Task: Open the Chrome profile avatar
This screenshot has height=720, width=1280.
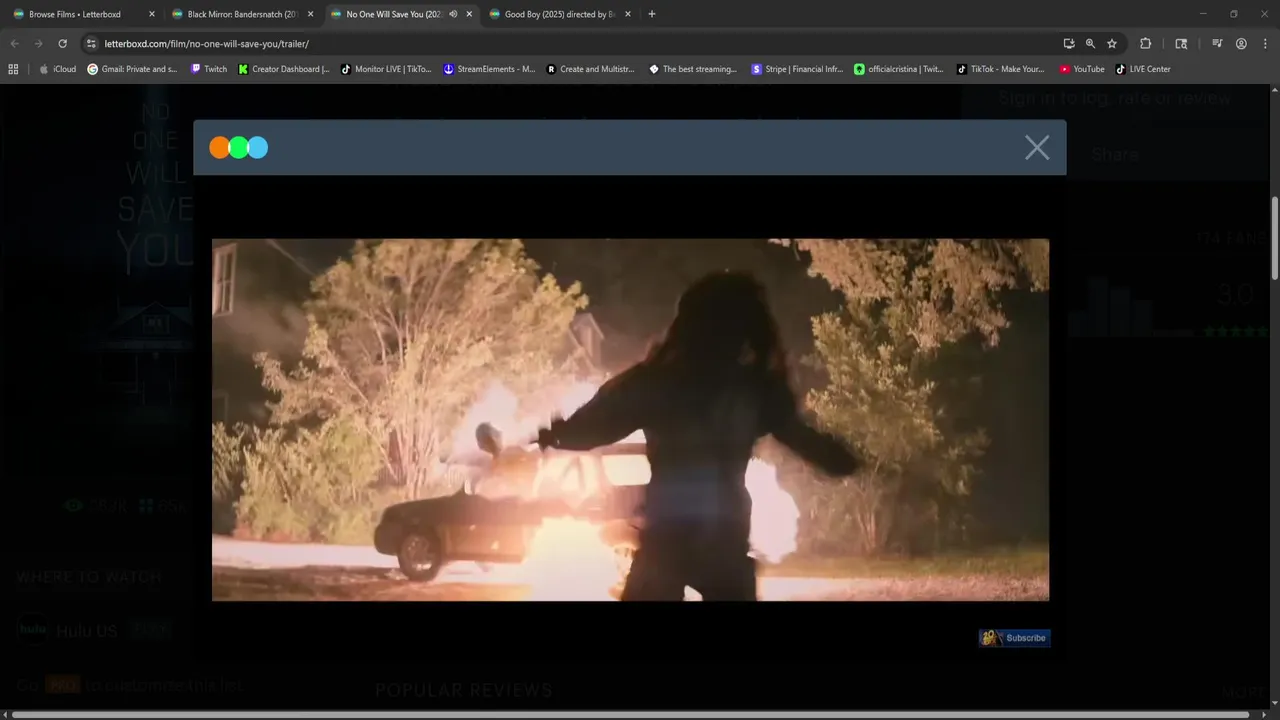Action: (1241, 44)
